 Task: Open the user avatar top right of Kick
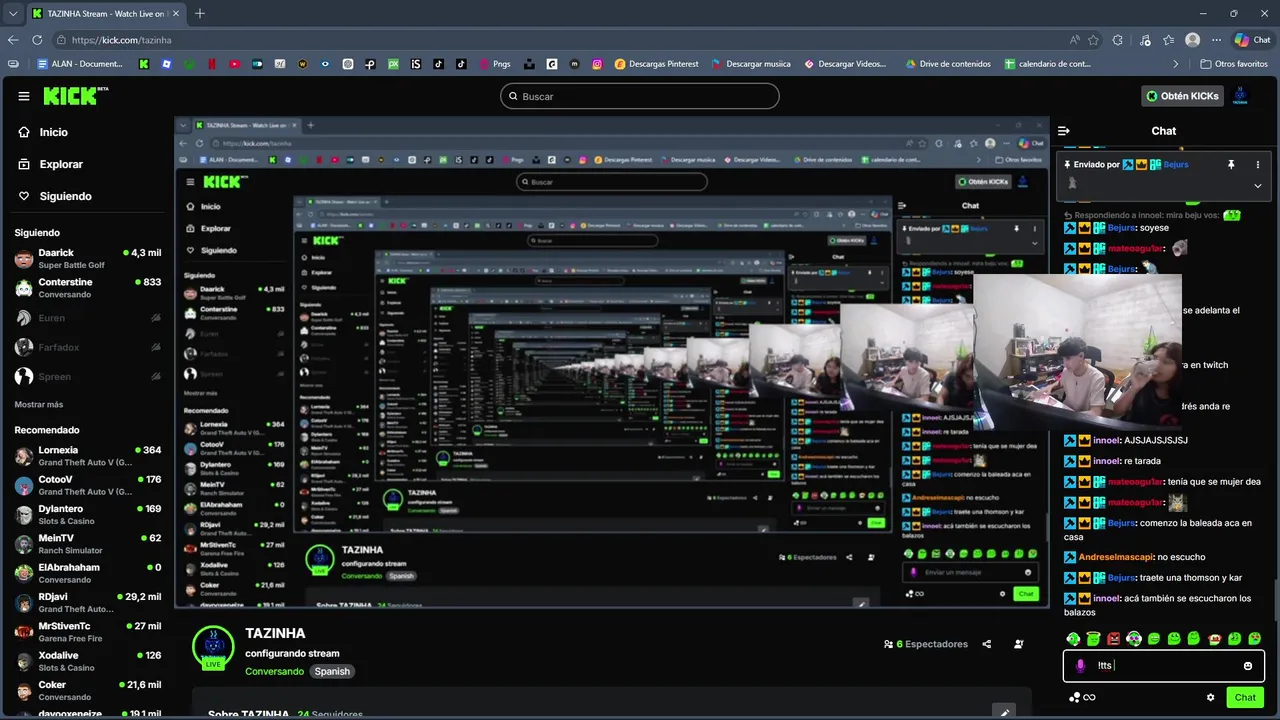[1240, 96]
